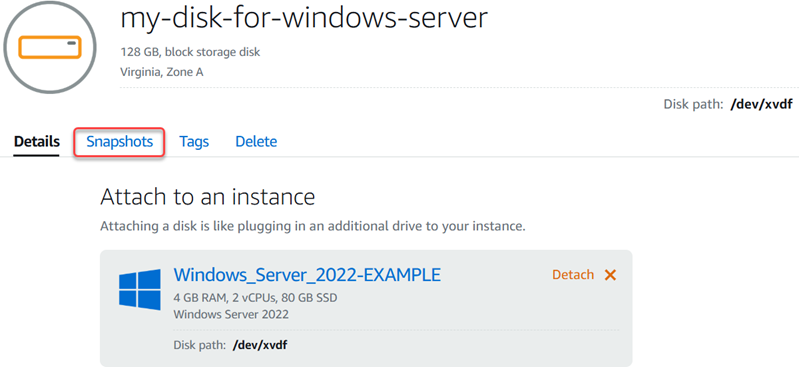Image resolution: width=799 pixels, height=367 pixels.
Task: Click the 'Virginia, Zone A' location text
Action: click(x=162, y=72)
